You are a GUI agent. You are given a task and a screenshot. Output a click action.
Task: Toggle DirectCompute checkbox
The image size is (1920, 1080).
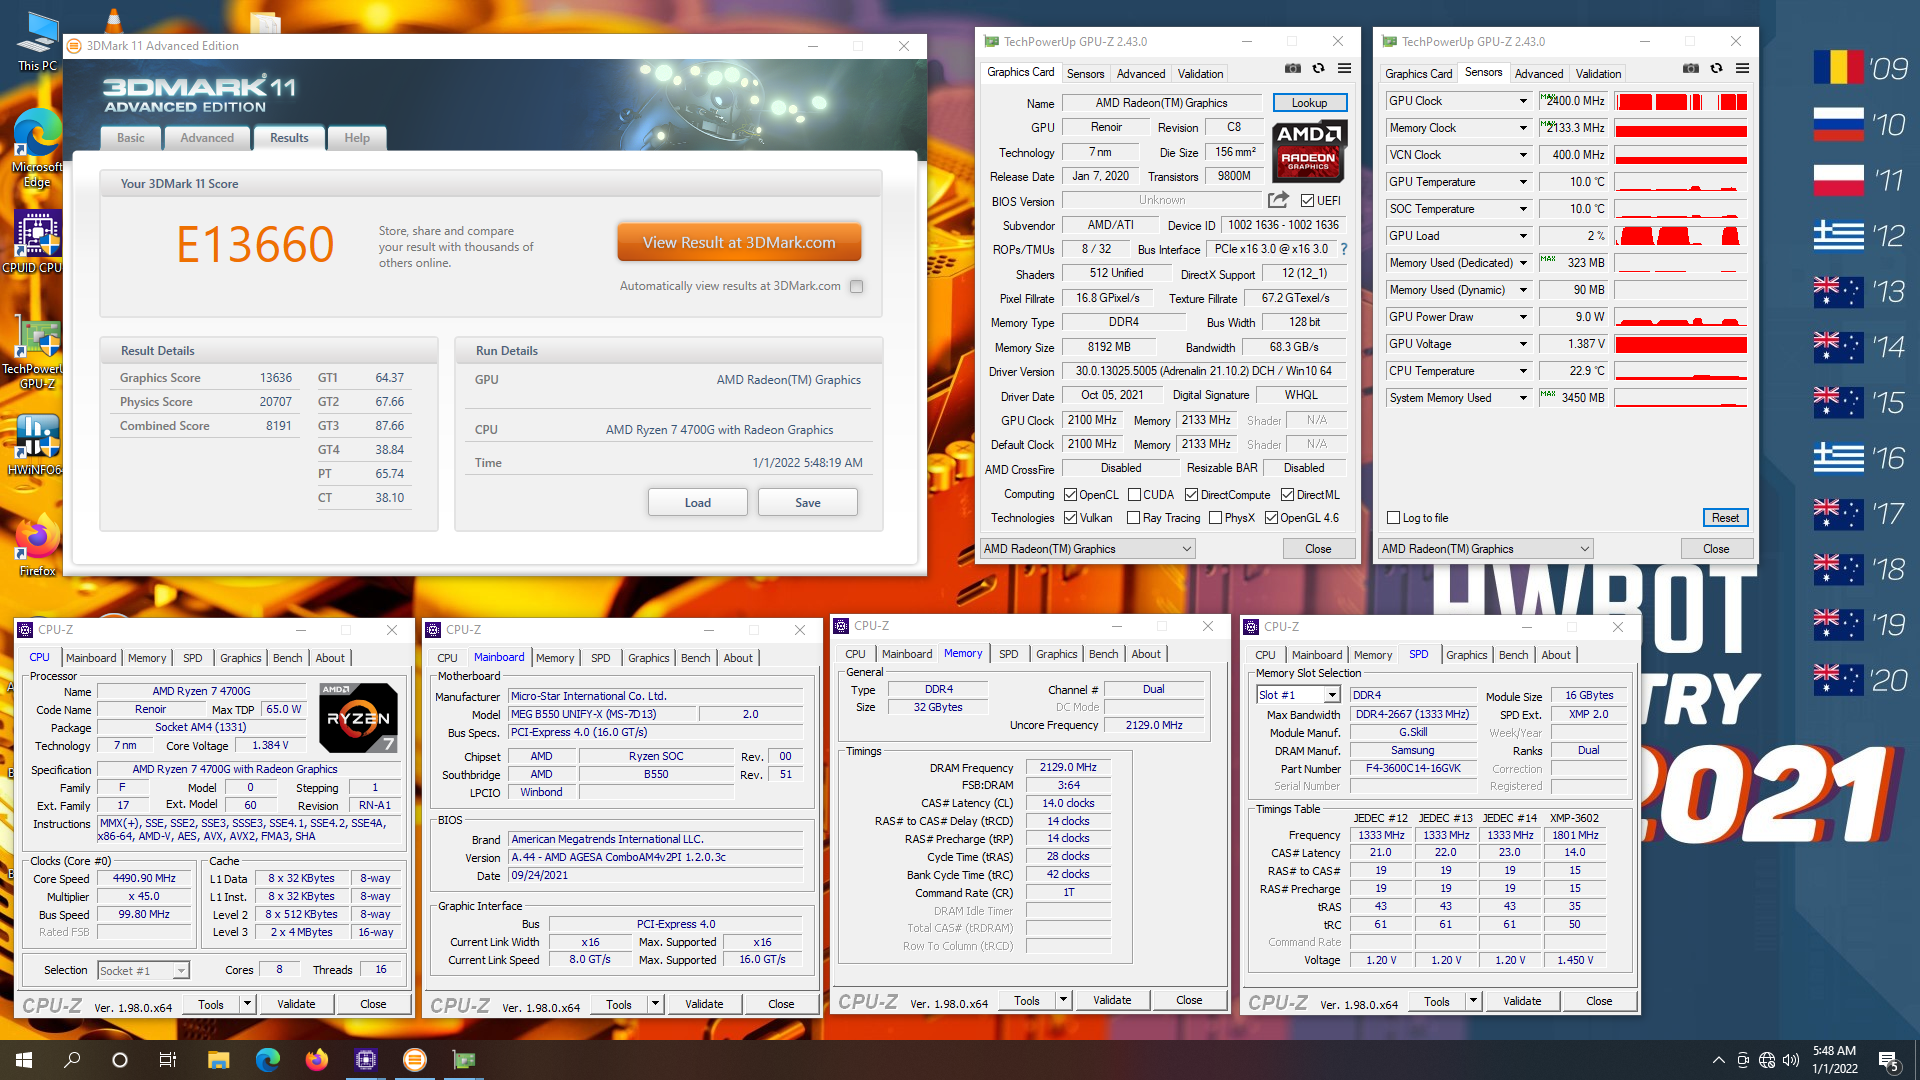coord(1191,495)
